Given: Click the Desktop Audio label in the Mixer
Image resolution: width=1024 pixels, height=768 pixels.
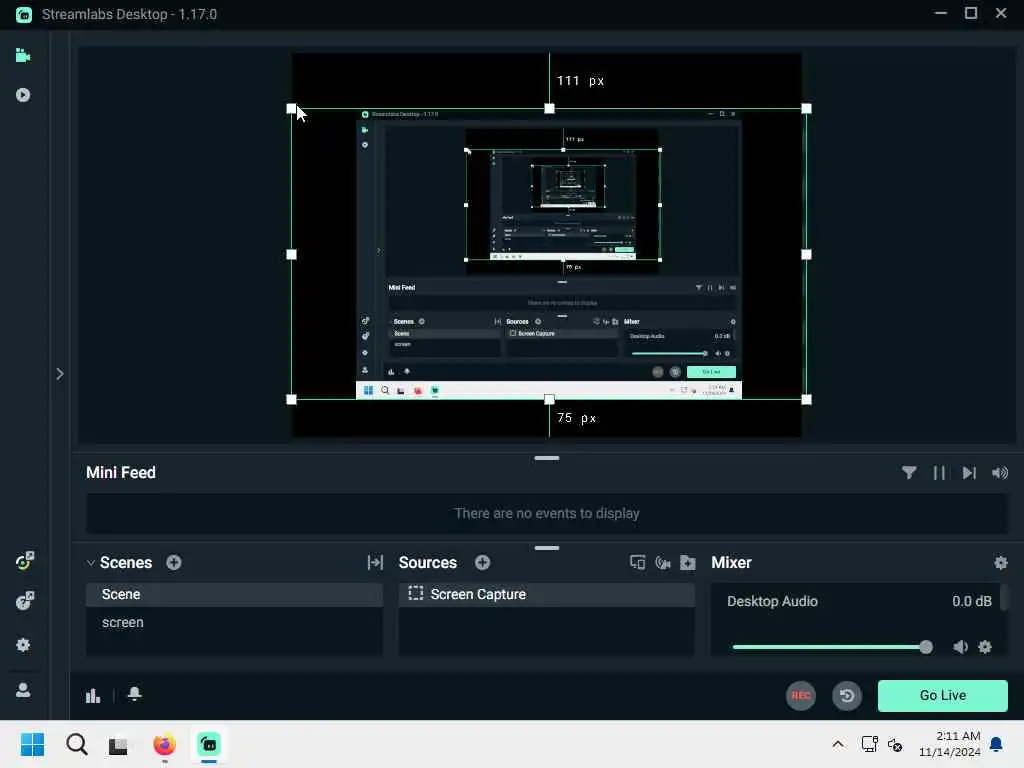Looking at the screenshot, I should (x=772, y=601).
